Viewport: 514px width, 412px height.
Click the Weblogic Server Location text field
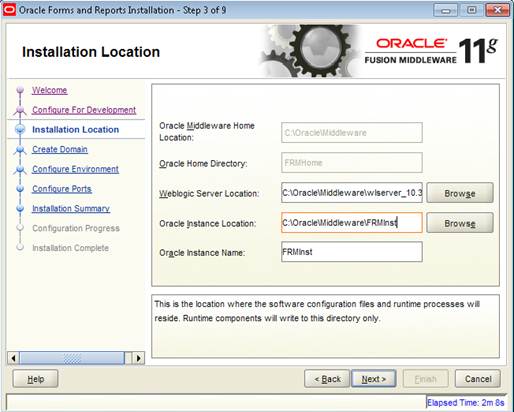pos(352,193)
